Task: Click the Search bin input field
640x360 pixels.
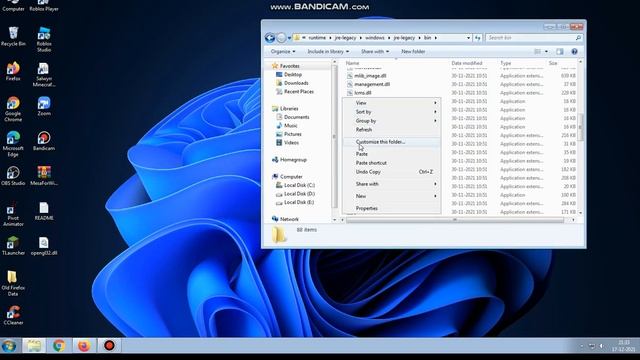Action: pos(533,38)
